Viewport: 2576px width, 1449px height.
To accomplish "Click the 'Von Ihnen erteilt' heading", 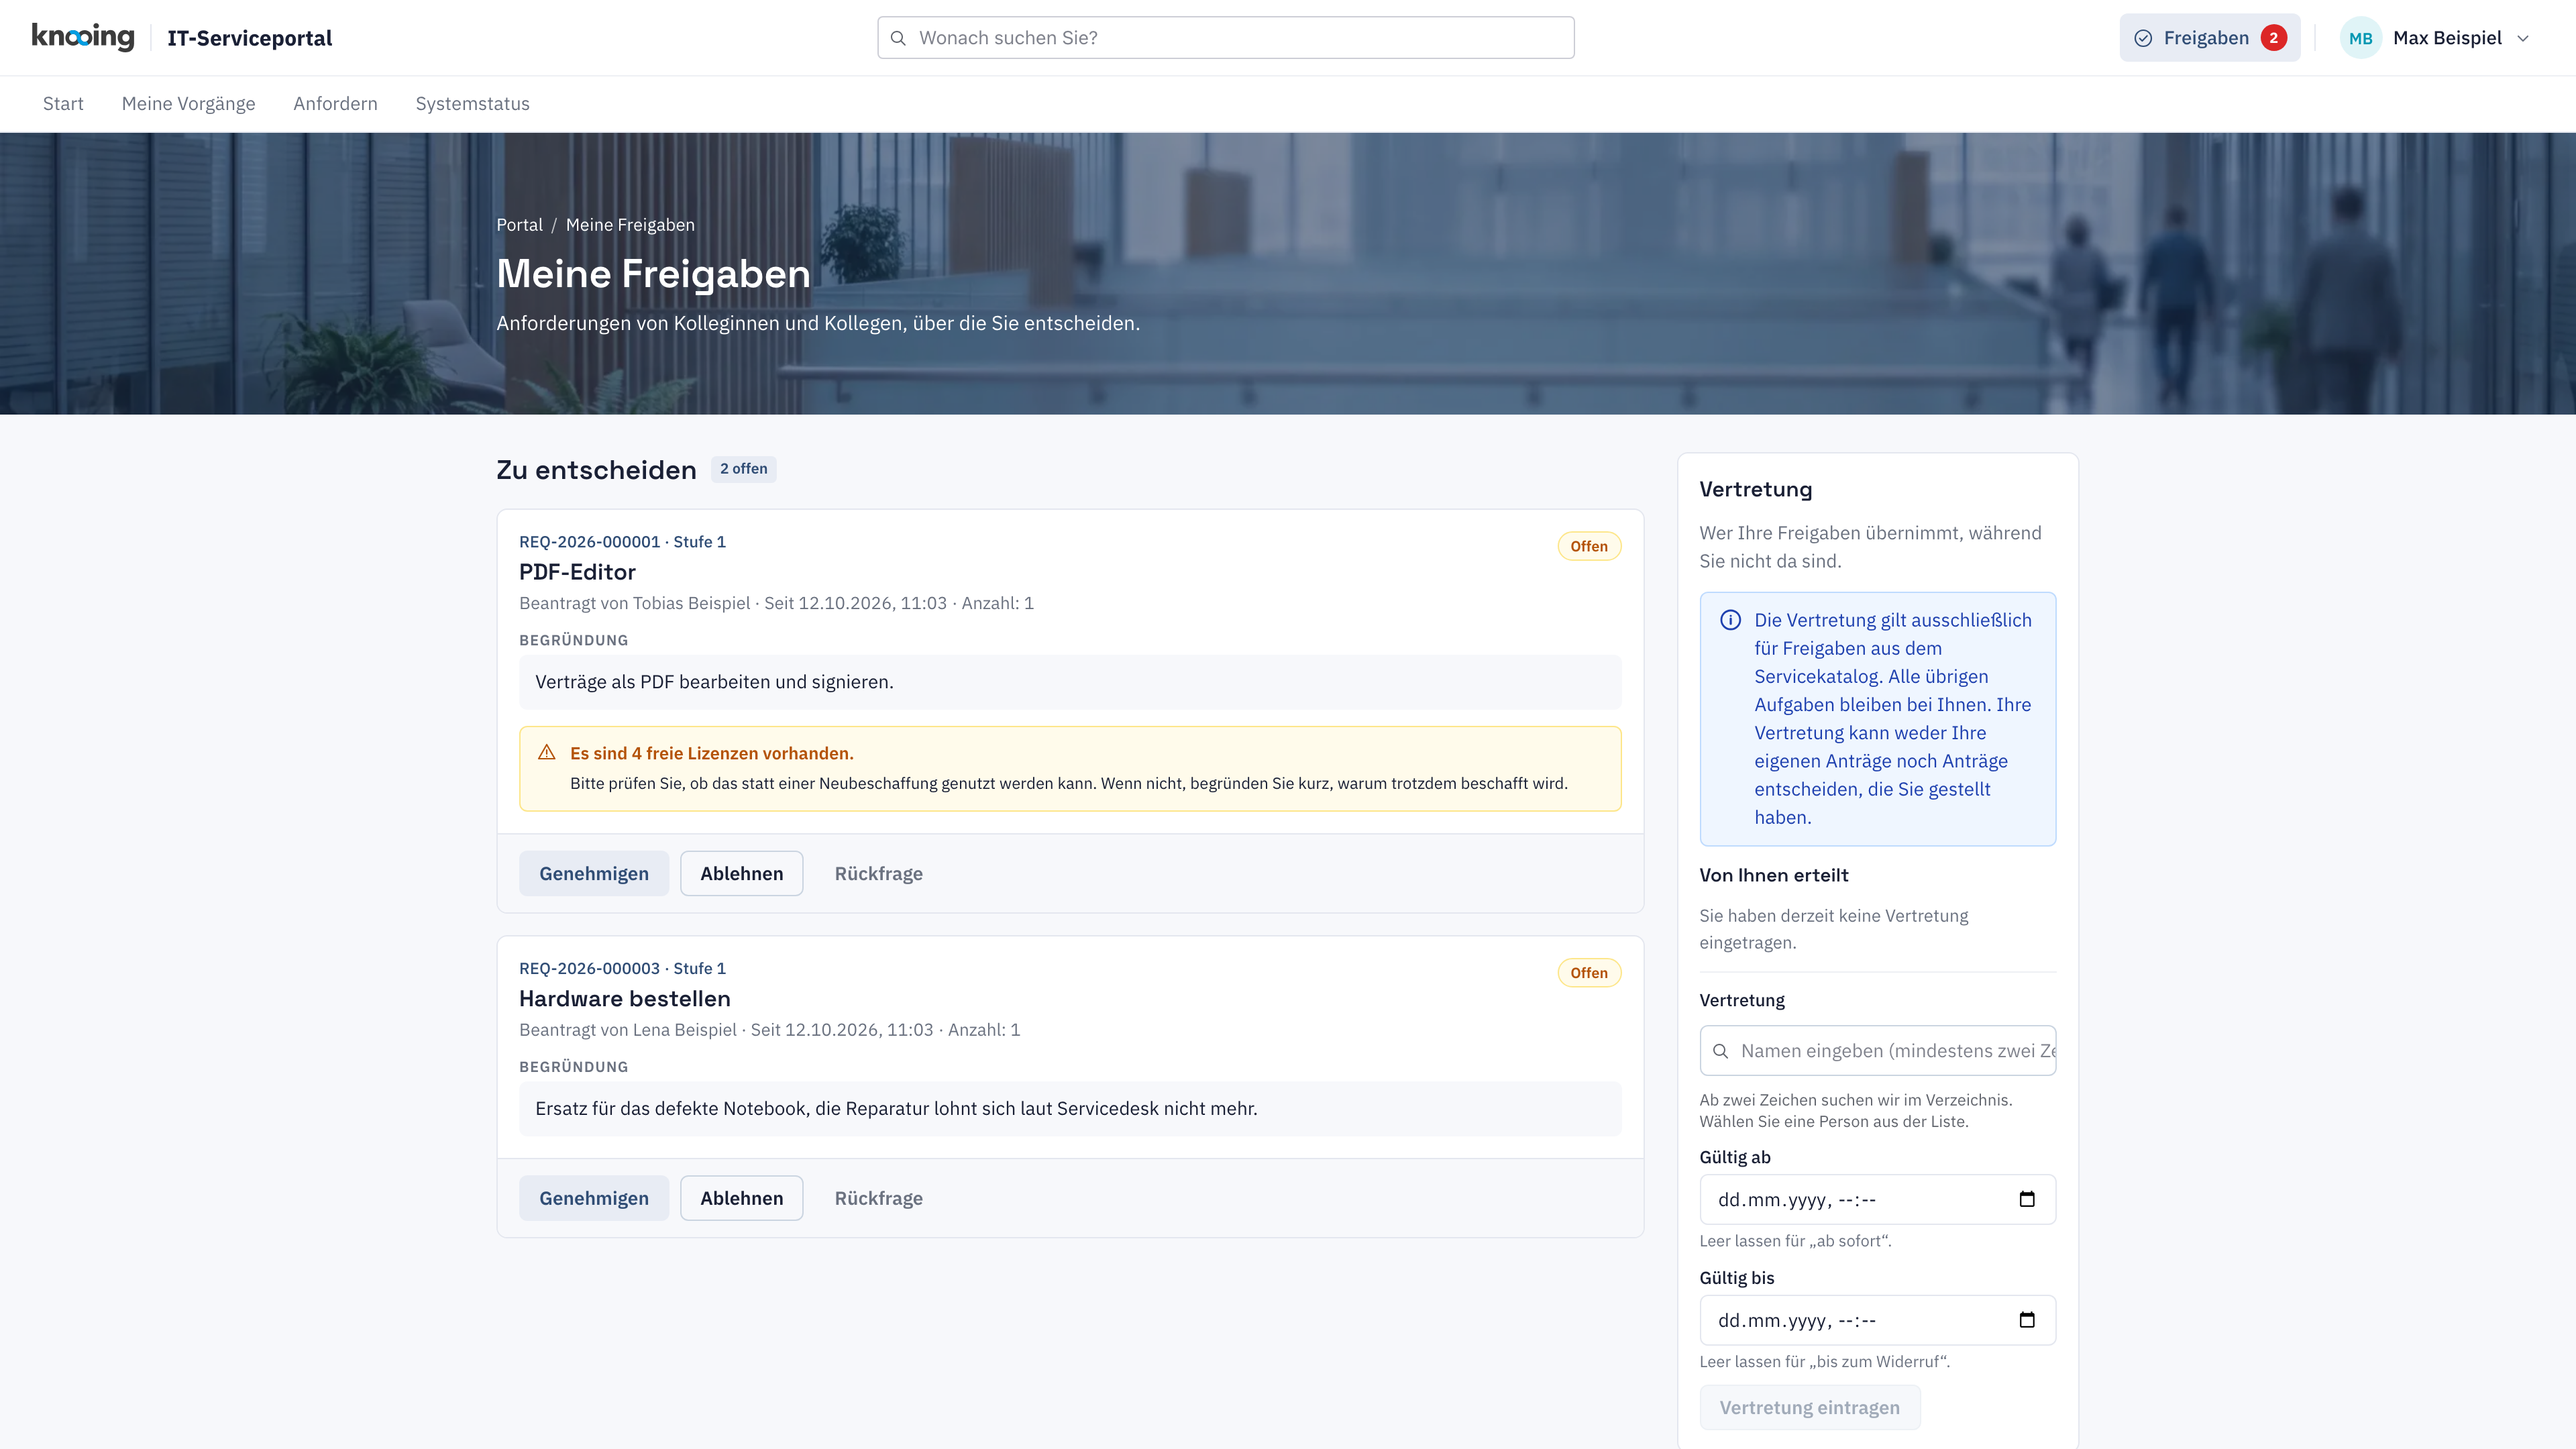I will [1773, 875].
